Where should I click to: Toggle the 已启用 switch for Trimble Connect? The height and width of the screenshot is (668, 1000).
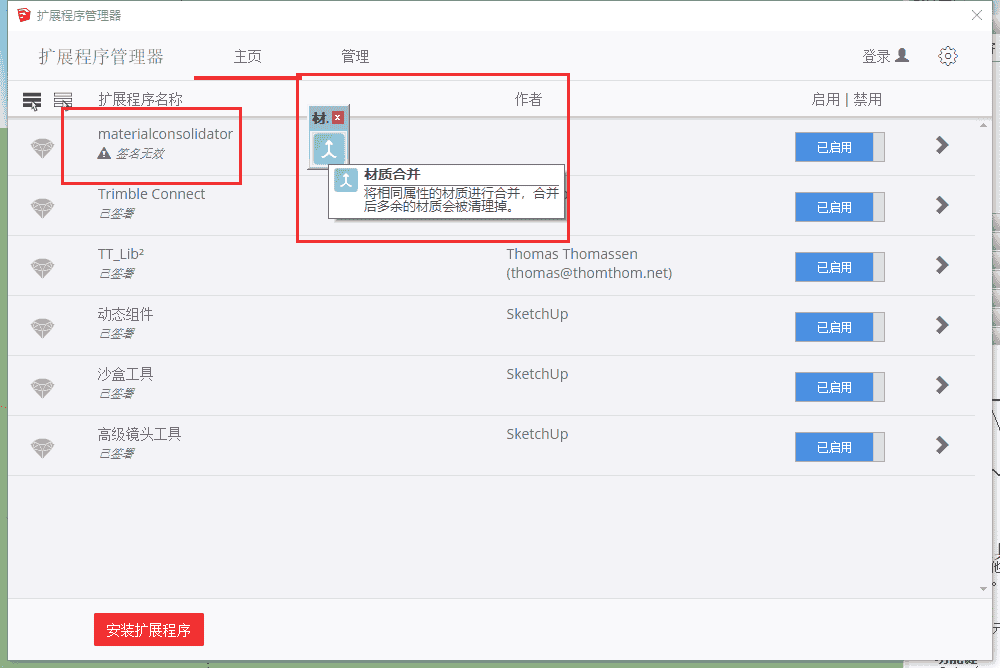(839, 207)
